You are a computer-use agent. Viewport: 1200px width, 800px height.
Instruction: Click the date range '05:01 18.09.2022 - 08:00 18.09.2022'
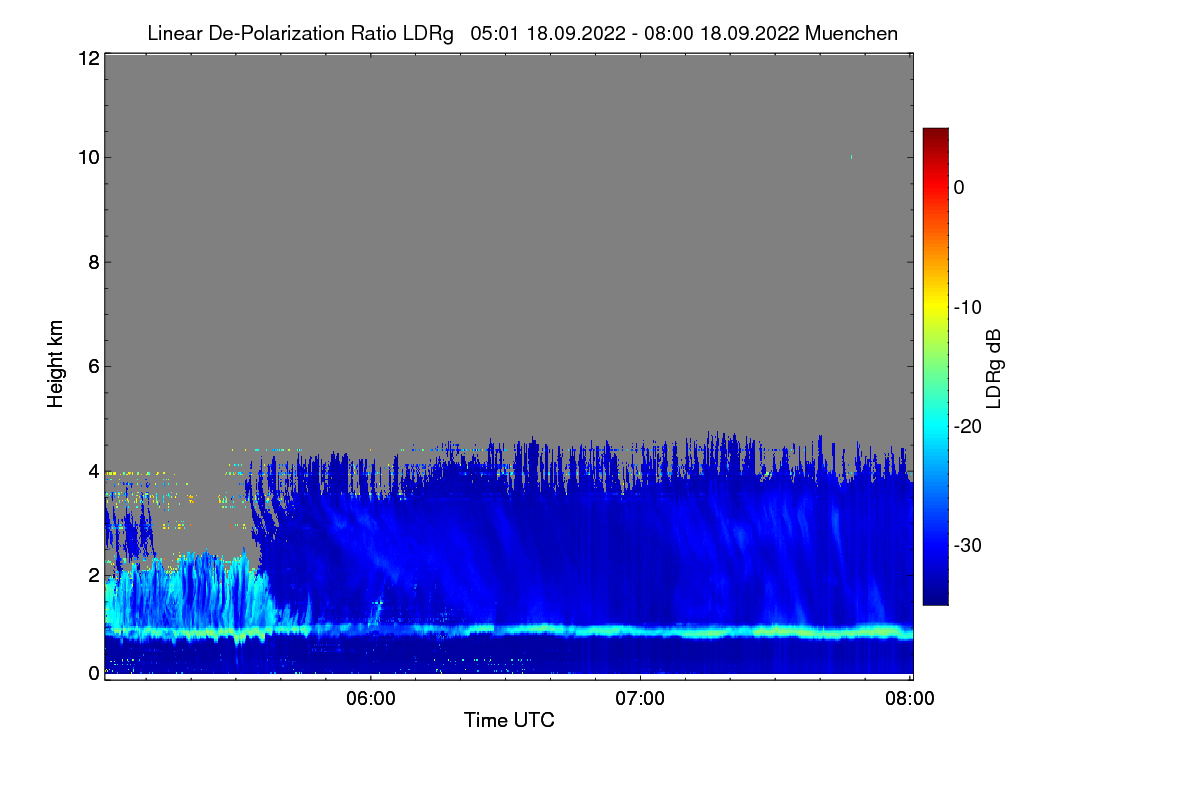pyautogui.click(x=634, y=33)
